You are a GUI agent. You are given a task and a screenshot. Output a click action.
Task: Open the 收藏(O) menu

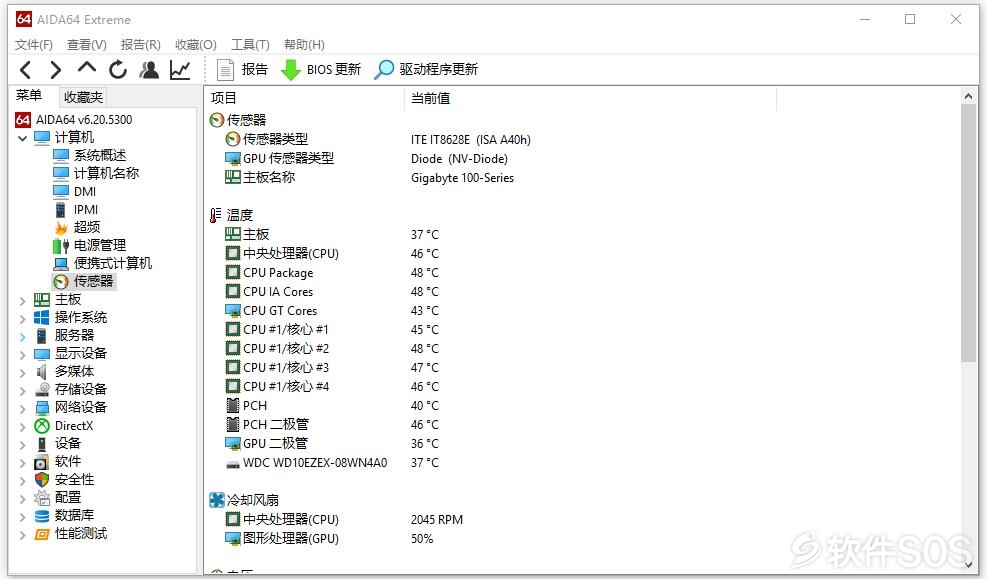195,45
